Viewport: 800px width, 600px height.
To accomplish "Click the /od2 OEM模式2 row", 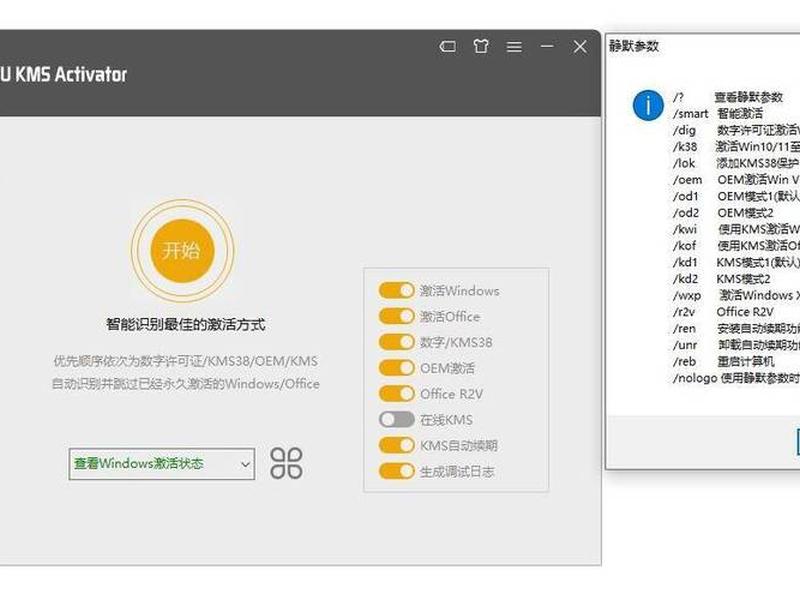I will (723, 213).
